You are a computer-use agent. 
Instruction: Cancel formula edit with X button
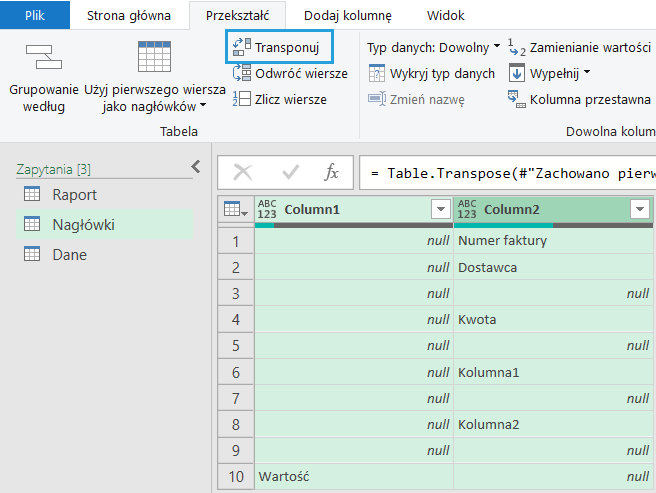242,172
